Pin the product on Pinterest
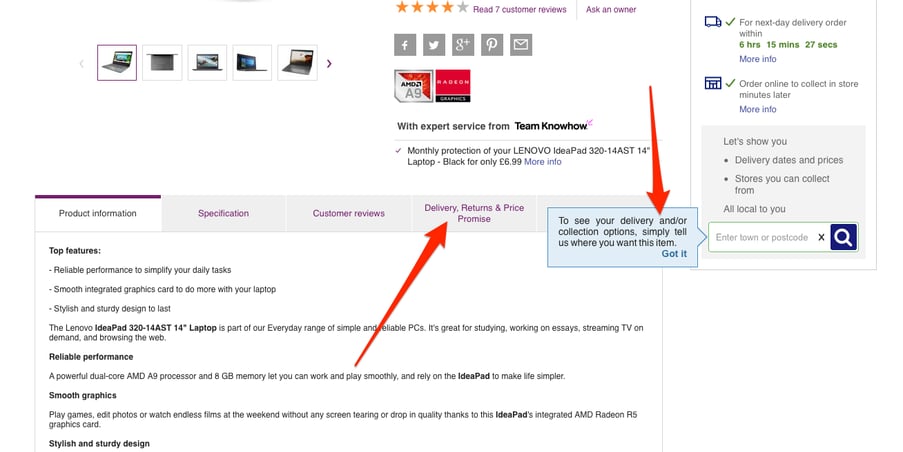 point(492,45)
